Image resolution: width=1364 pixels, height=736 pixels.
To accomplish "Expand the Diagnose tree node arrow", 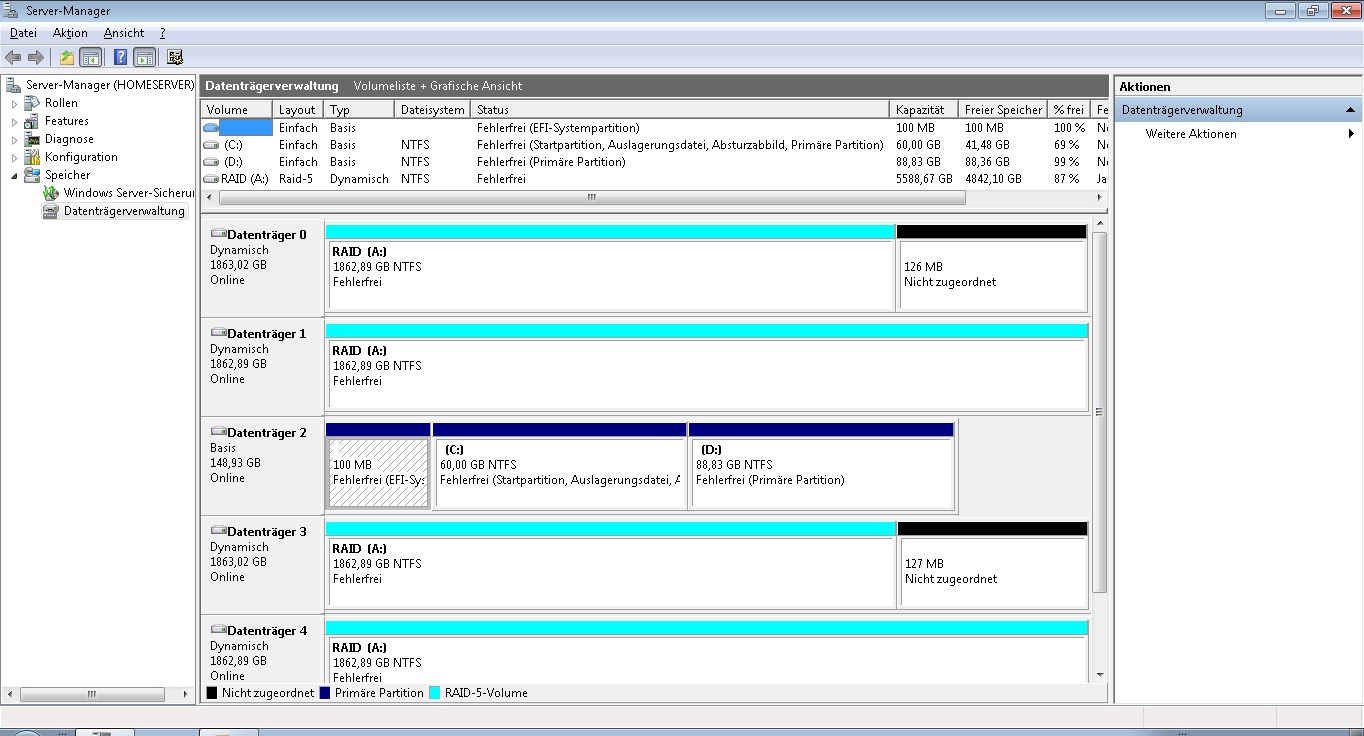I will 14,139.
